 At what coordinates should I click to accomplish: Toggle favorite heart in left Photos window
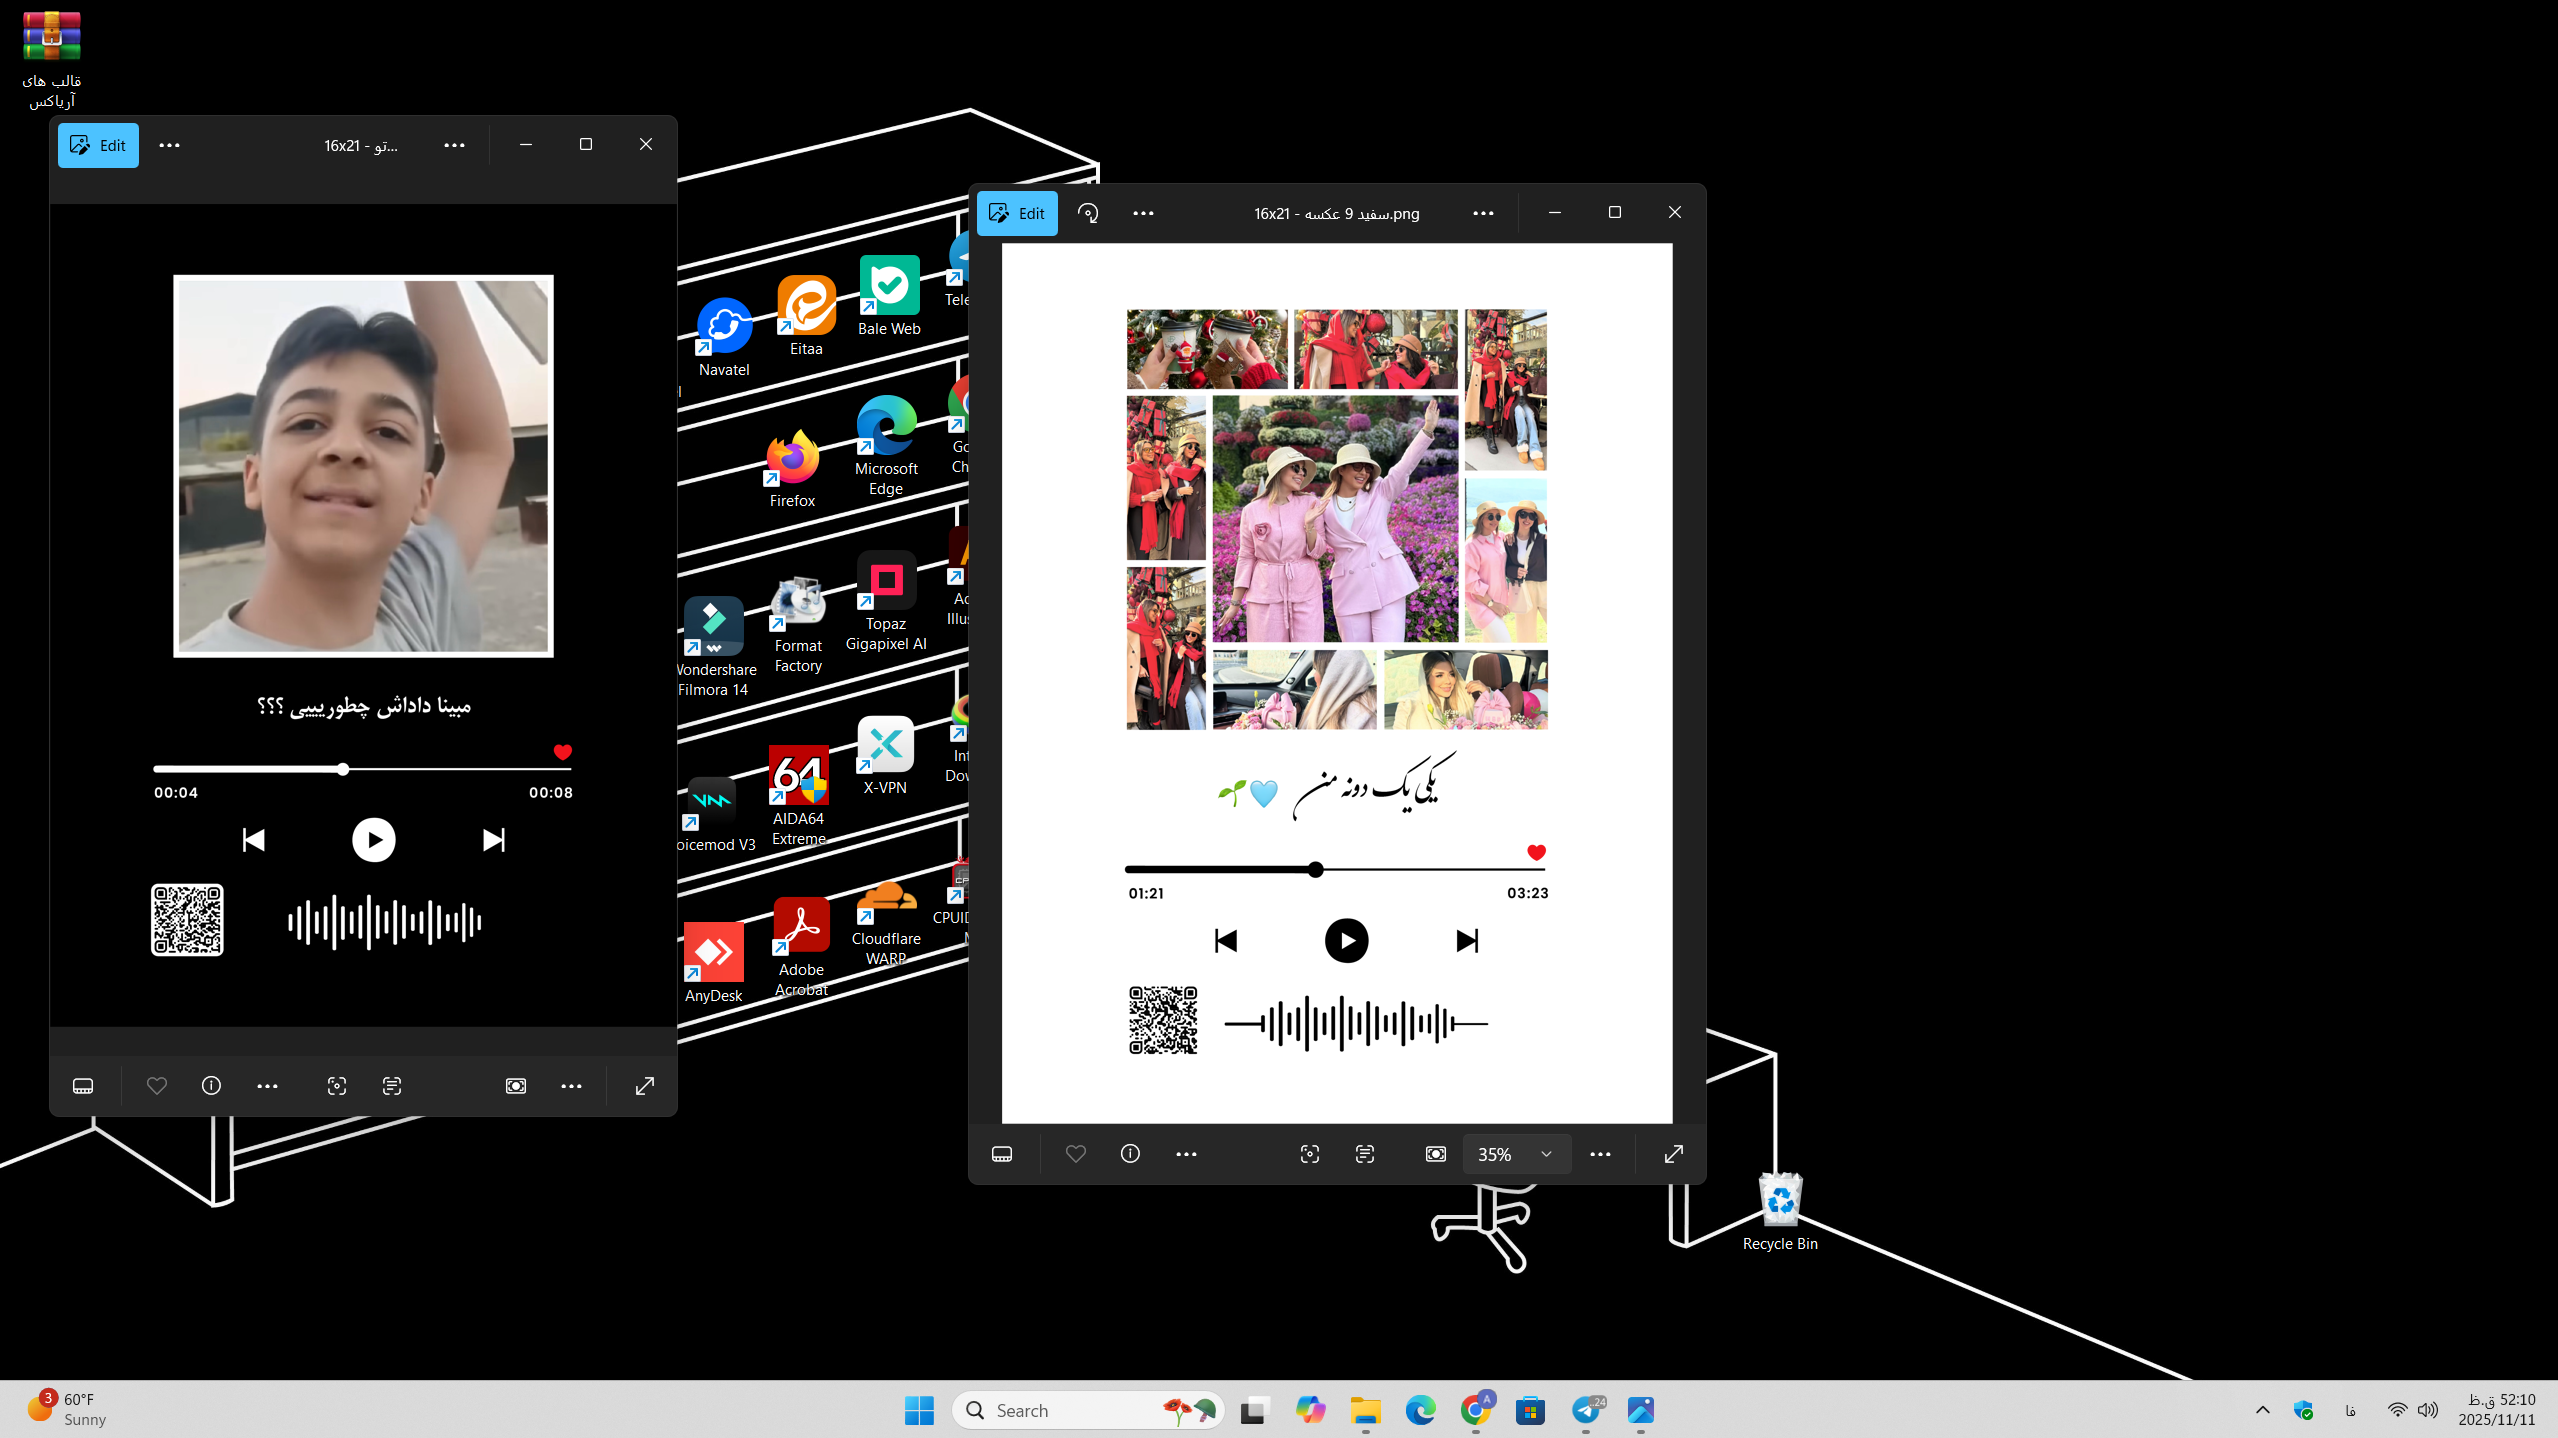click(157, 1086)
